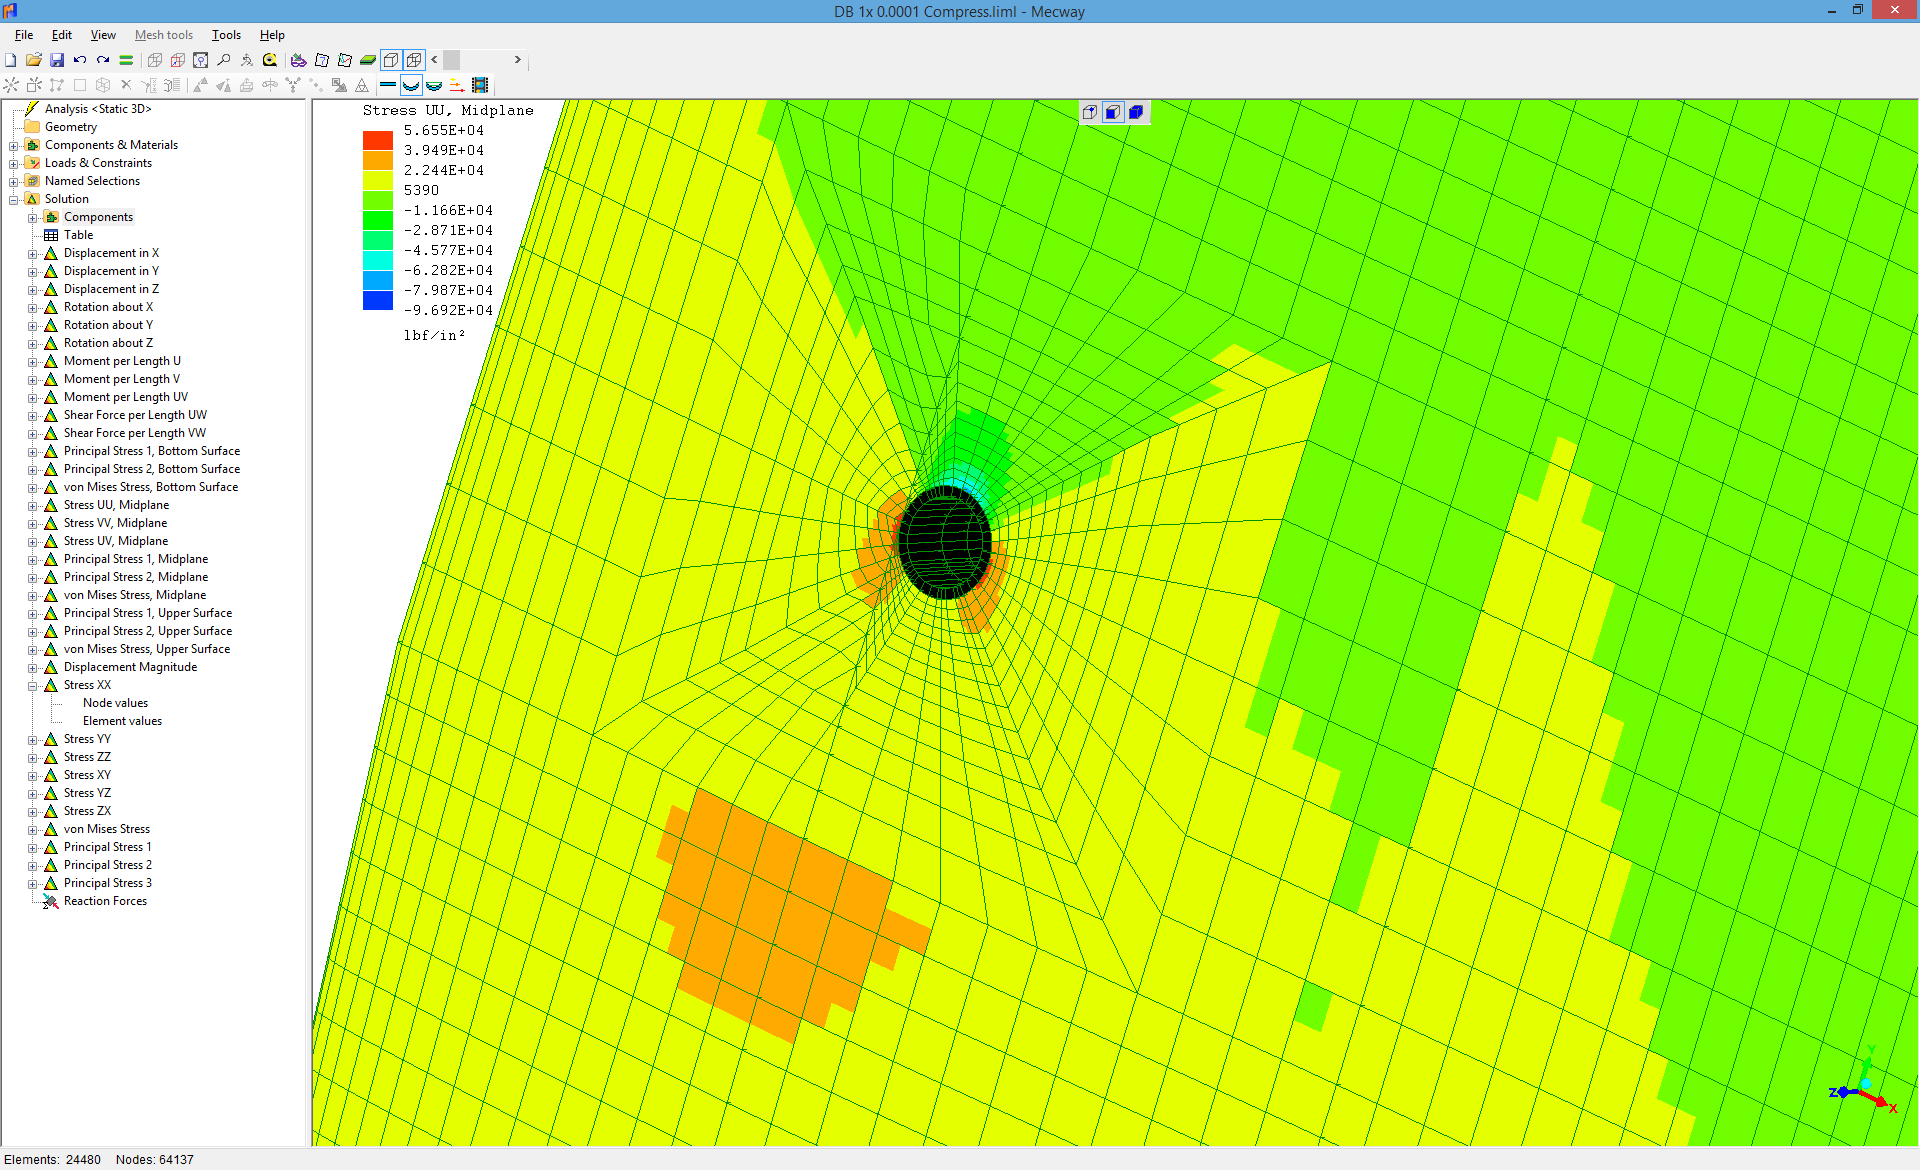The width and height of the screenshot is (1920, 1170).
Task: Expand Components & Materials node
Action: pyautogui.click(x=14, y=145)
